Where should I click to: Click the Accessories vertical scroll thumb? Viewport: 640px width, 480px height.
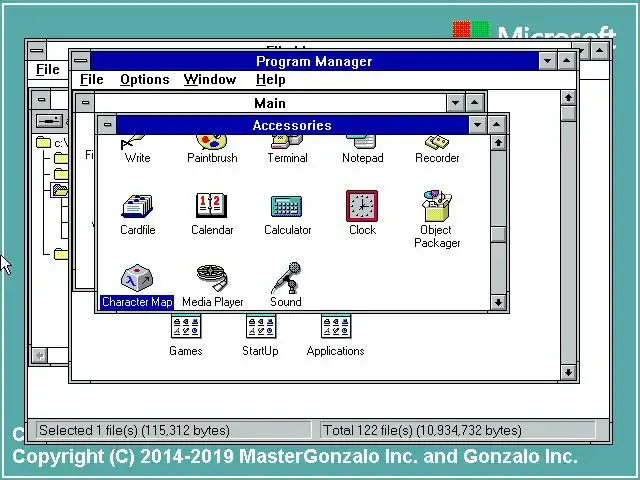point(498,234)
